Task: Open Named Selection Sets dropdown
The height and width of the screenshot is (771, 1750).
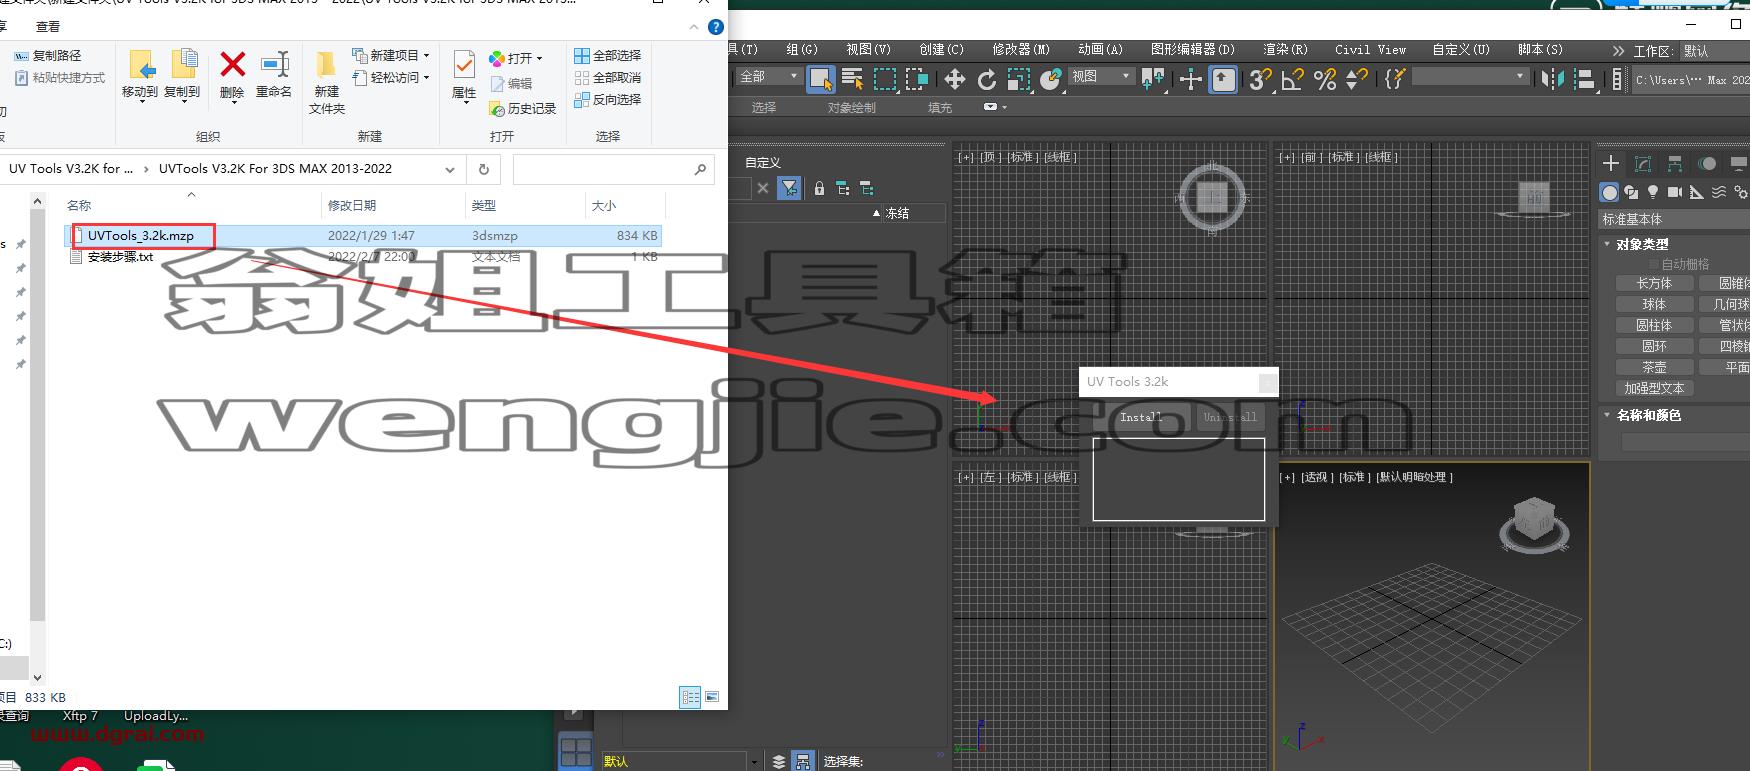Action: [x=1470, y=76]
